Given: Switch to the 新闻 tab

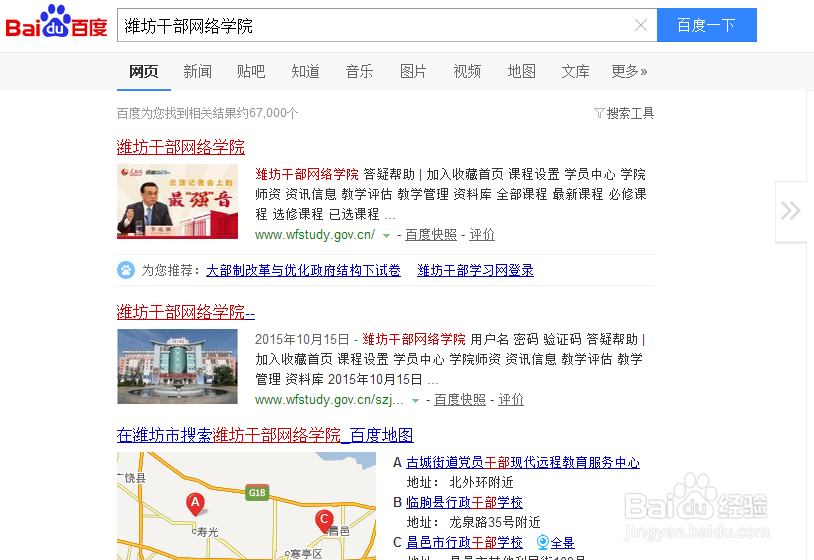Looking at the screenshot, I should pos(198,71).
